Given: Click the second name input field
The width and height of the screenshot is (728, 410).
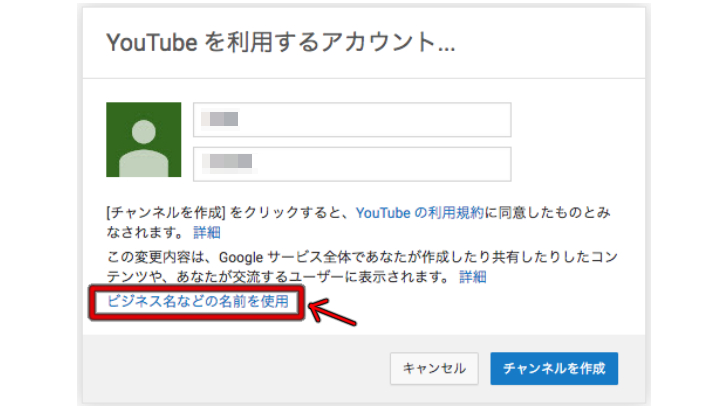Looking at the screenshot, I should click(x=352, y=164).
